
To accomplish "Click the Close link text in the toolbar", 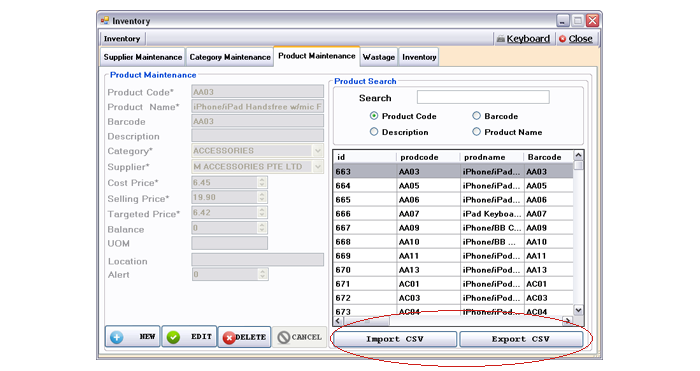I will click(580, 39).
